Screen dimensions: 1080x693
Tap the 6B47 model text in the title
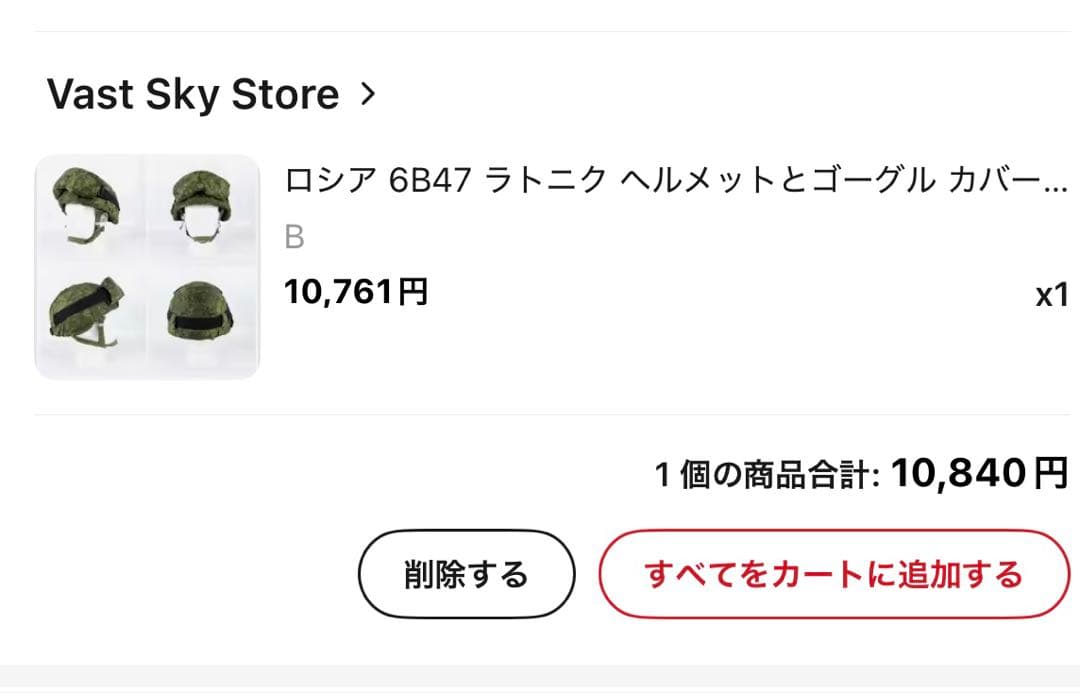click(430, 180)
